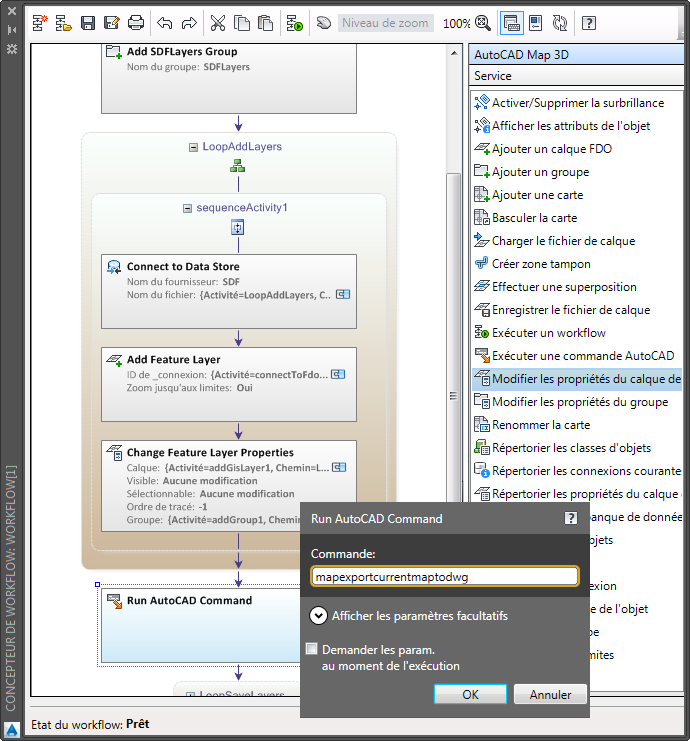Select Exécuter une commande AutoCAD
This screenshot has height=741, width=690.
tap(578, 356)
